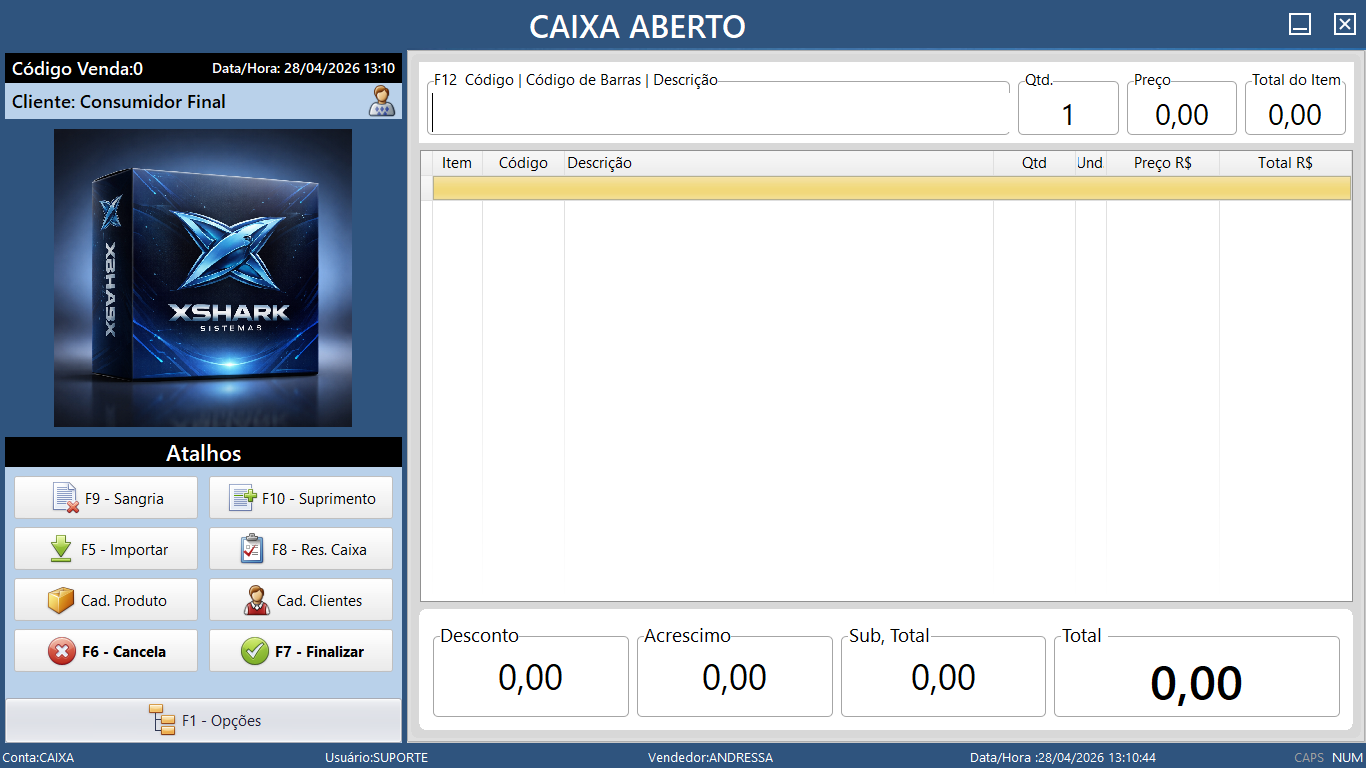Click the "Código Venda:0" text
This screenshot has height=768, width=1366.
78,69
